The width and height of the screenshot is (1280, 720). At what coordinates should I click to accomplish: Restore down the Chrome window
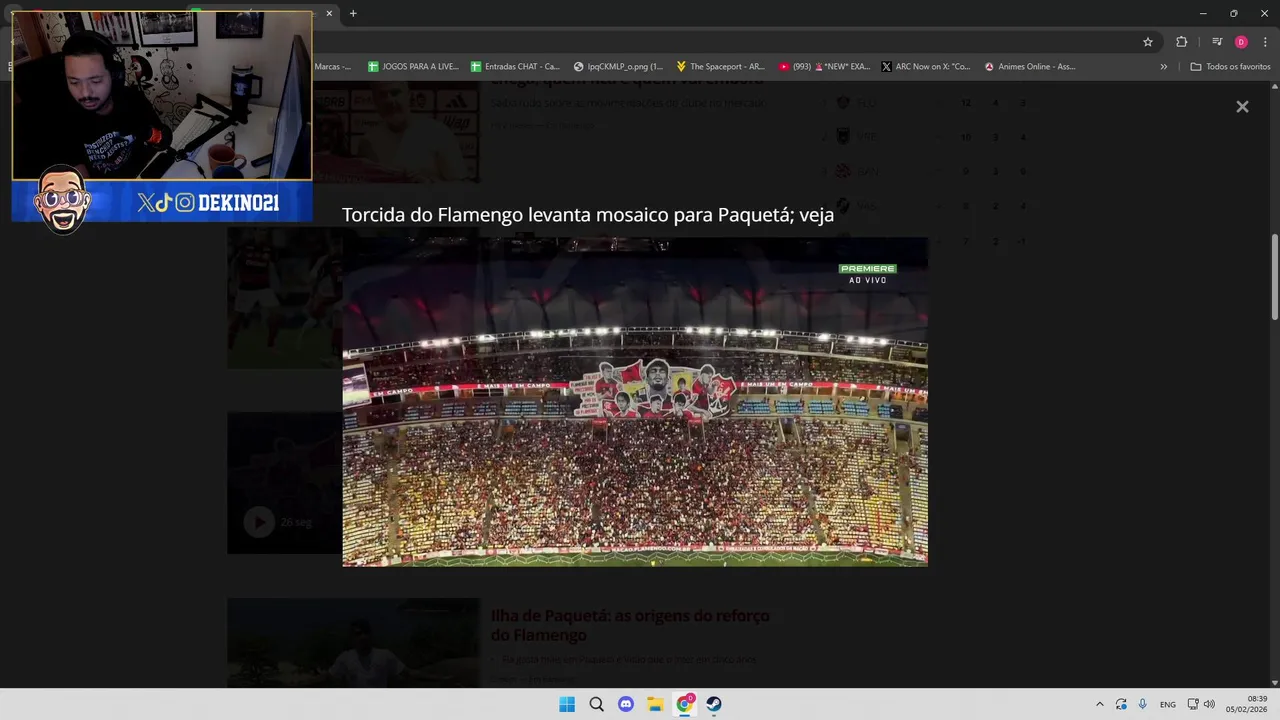click(1233, 13)
